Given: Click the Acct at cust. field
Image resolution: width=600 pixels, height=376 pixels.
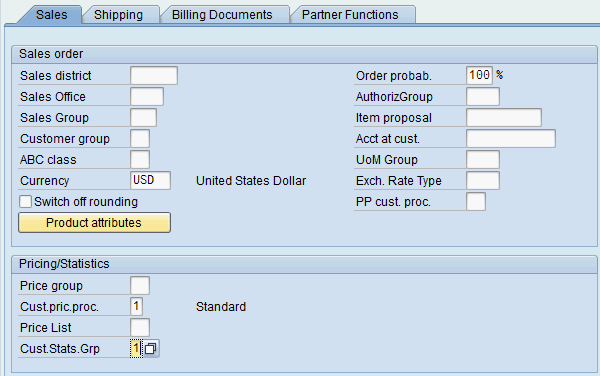Looking at the screenshot, I should (x=511, y=138).
